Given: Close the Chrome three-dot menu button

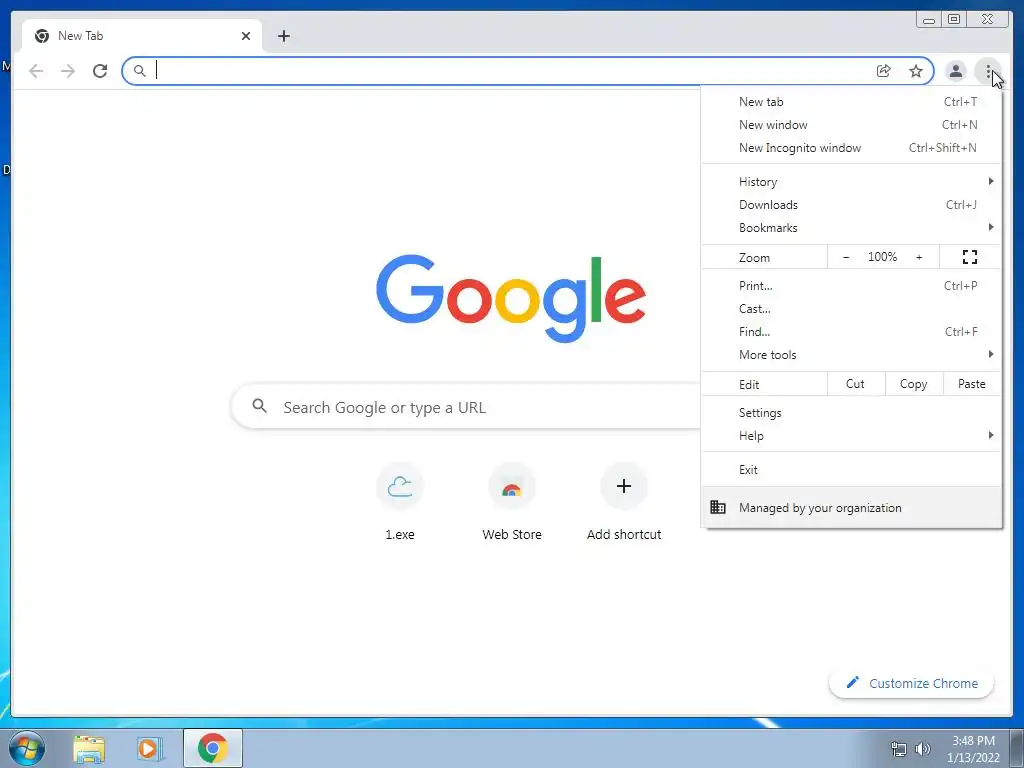Looking at the screenshot, I should pyautogui.click(x=988, y=71).
